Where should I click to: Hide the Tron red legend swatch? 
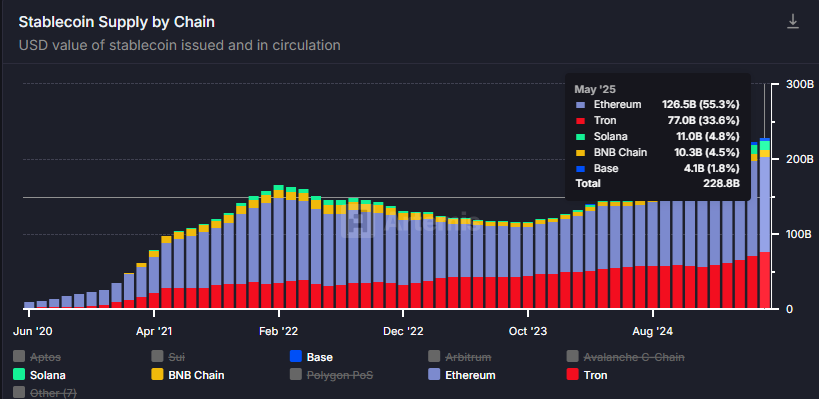coord(572,374)
